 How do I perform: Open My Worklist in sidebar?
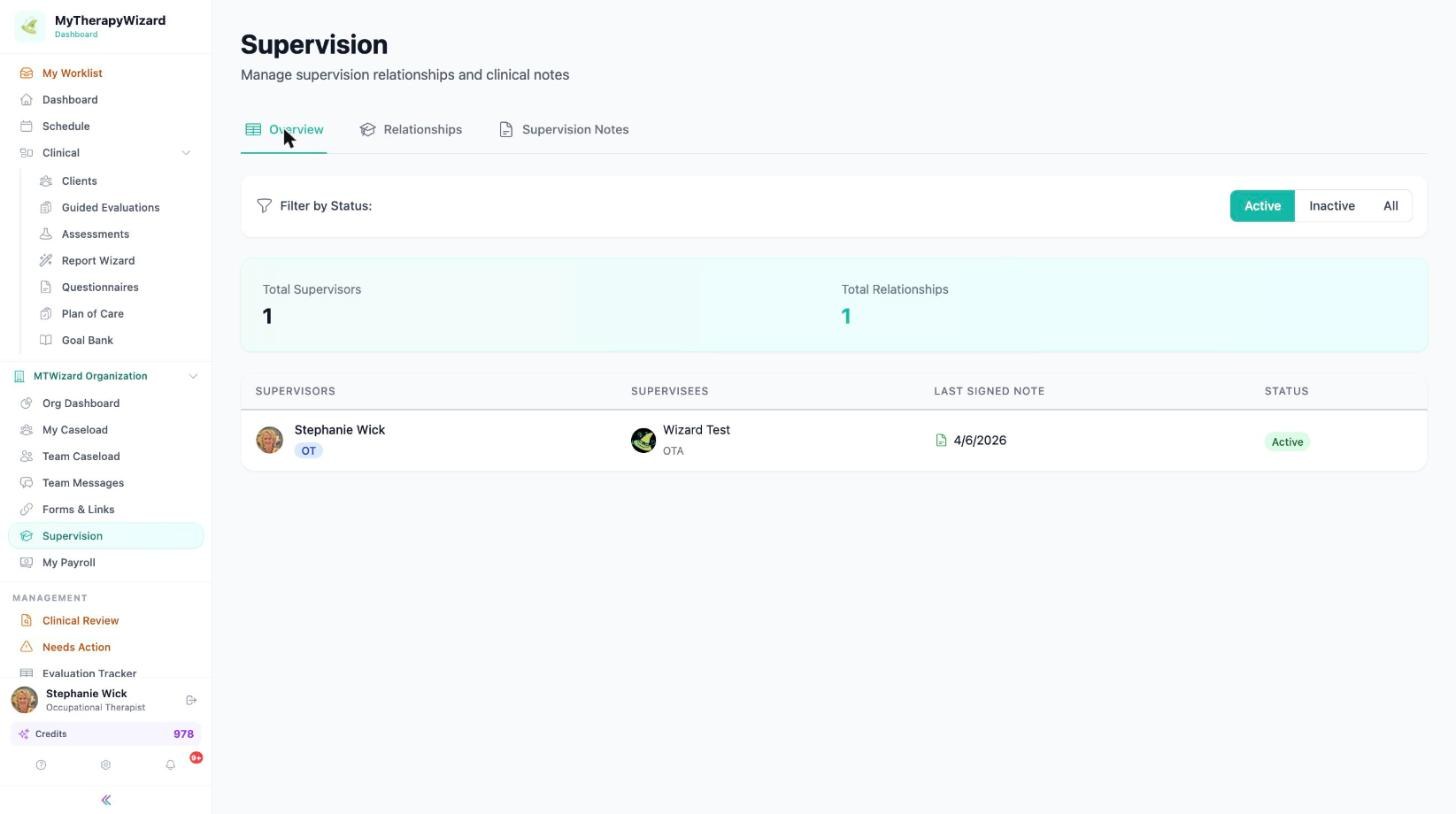pyautogui.click(x=106, y=73)
